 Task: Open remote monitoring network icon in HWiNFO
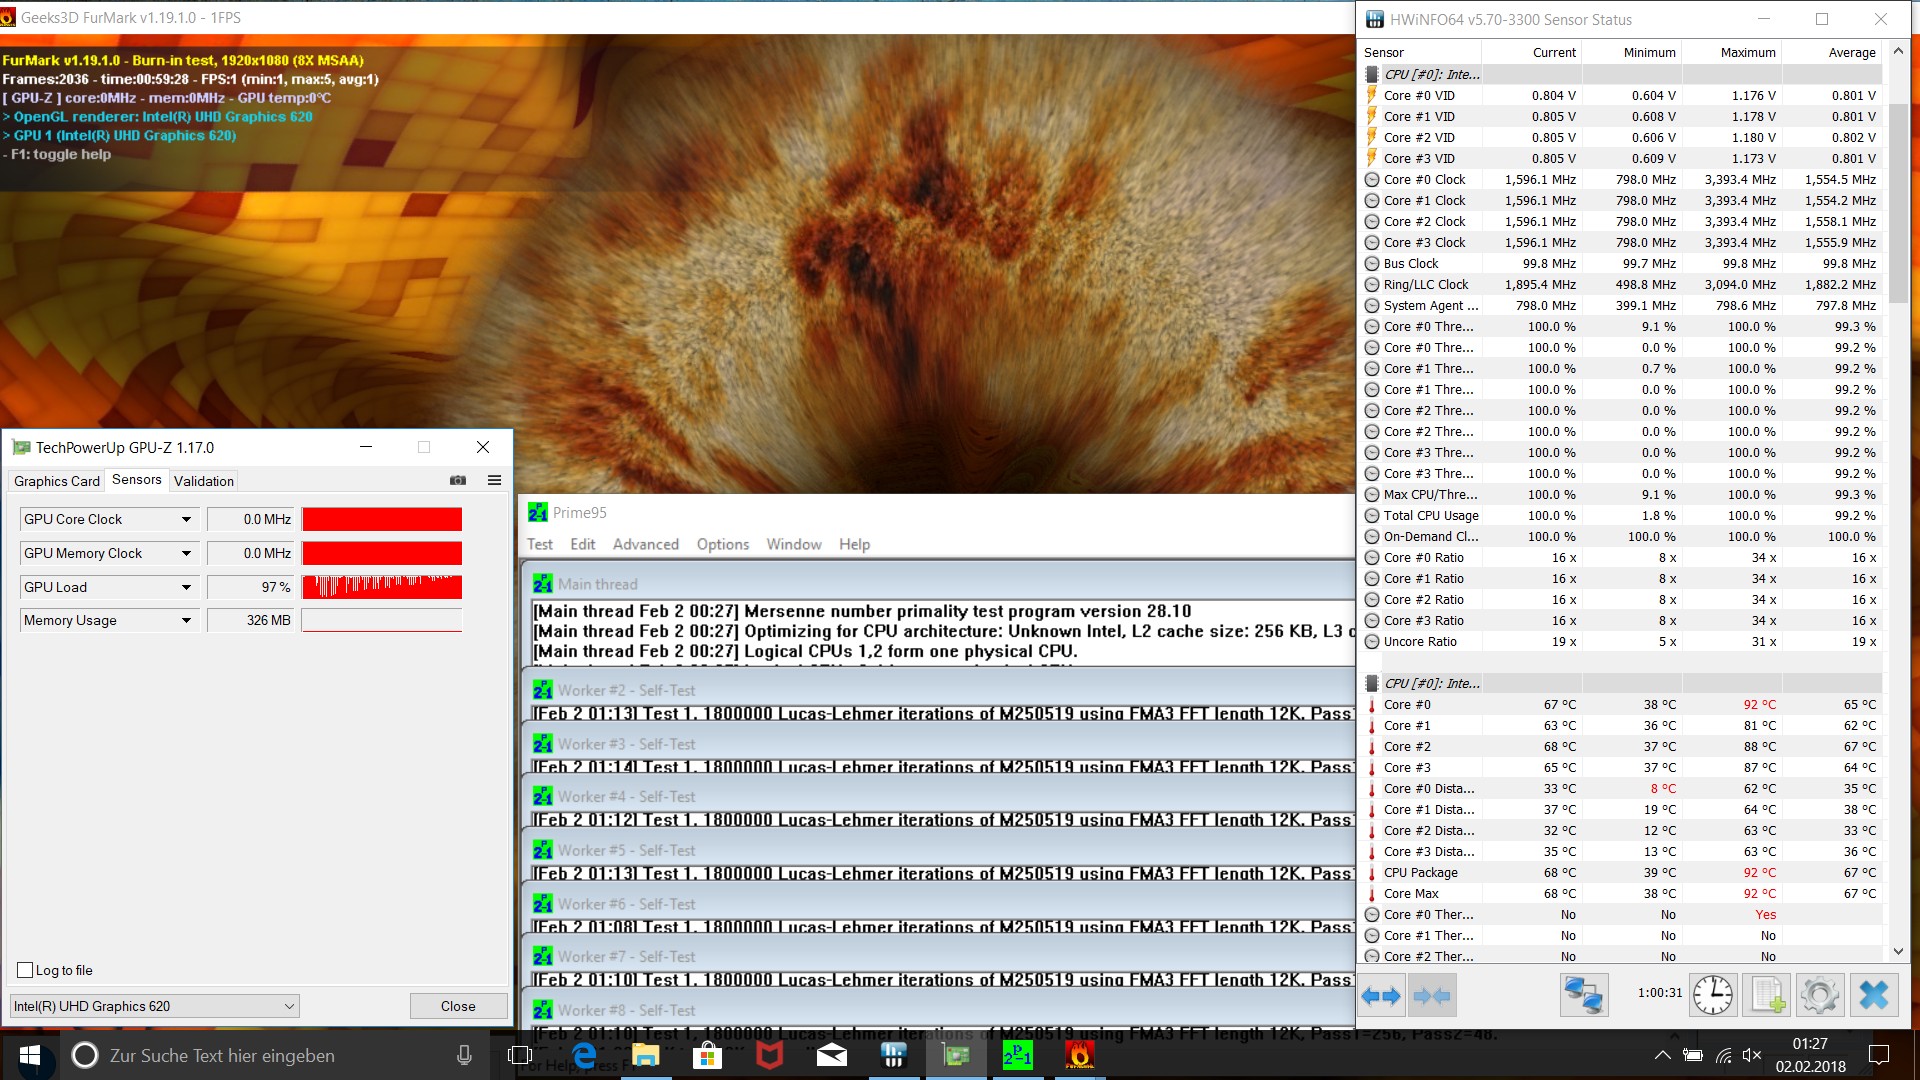[x=1584, y=996]
